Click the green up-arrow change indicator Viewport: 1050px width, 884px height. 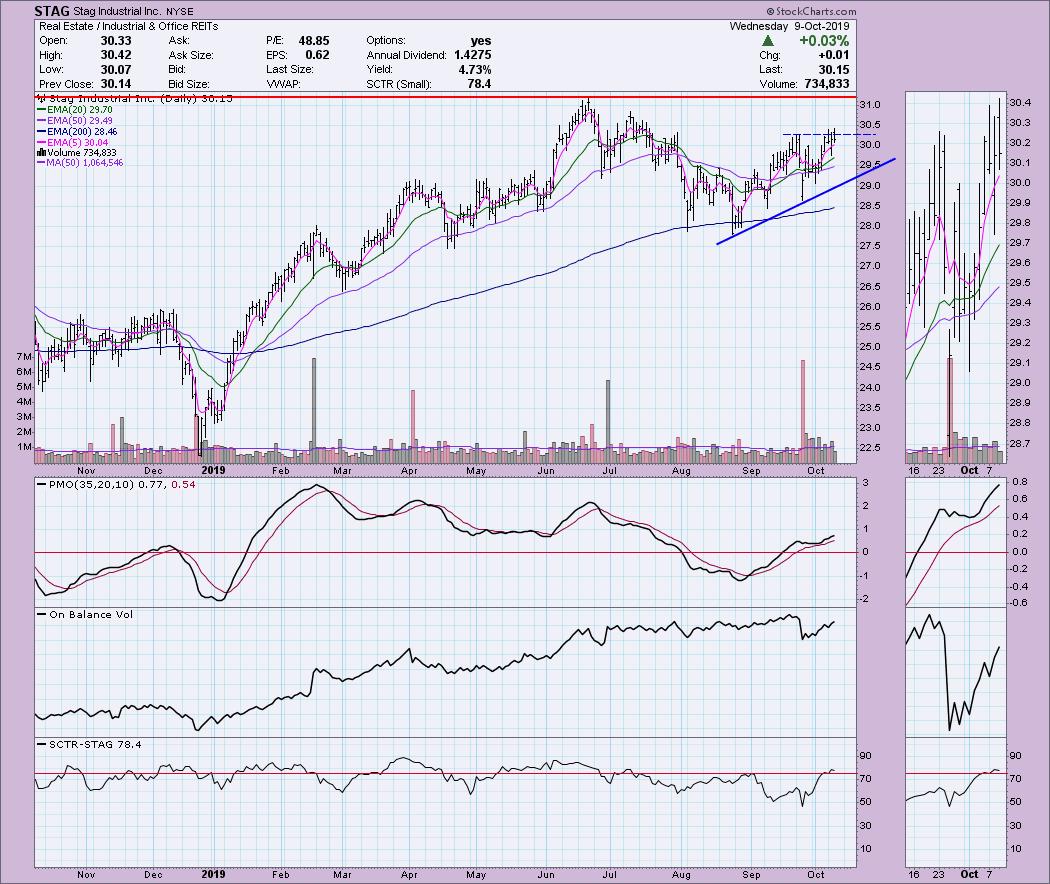coord(768,41)
